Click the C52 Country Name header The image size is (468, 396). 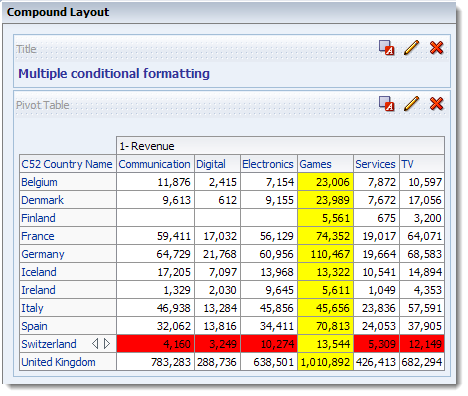pyautogui.click(x=67, y=164)
